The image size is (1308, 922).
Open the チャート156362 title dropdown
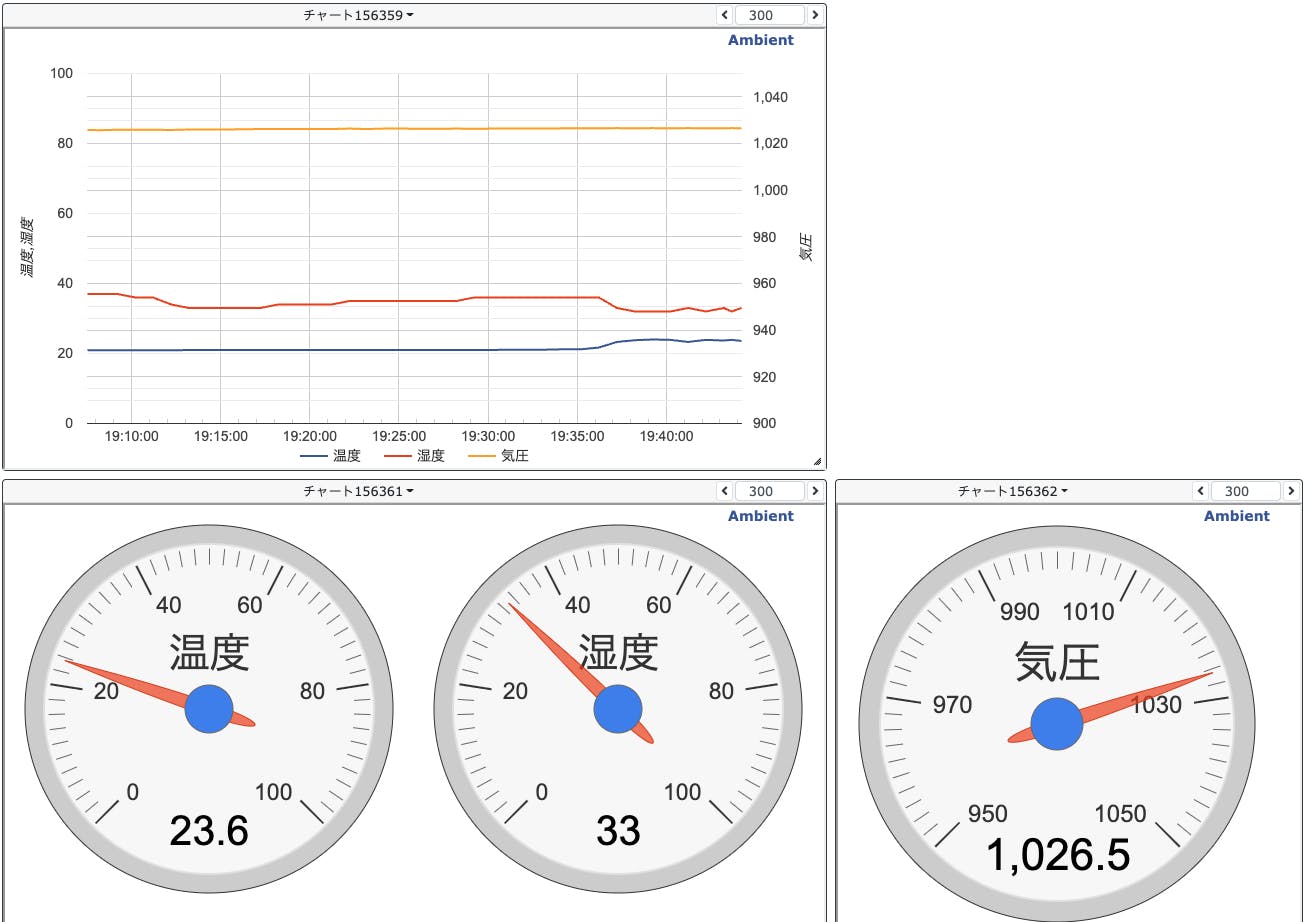pyautogui.click(x=1012, y=491)
